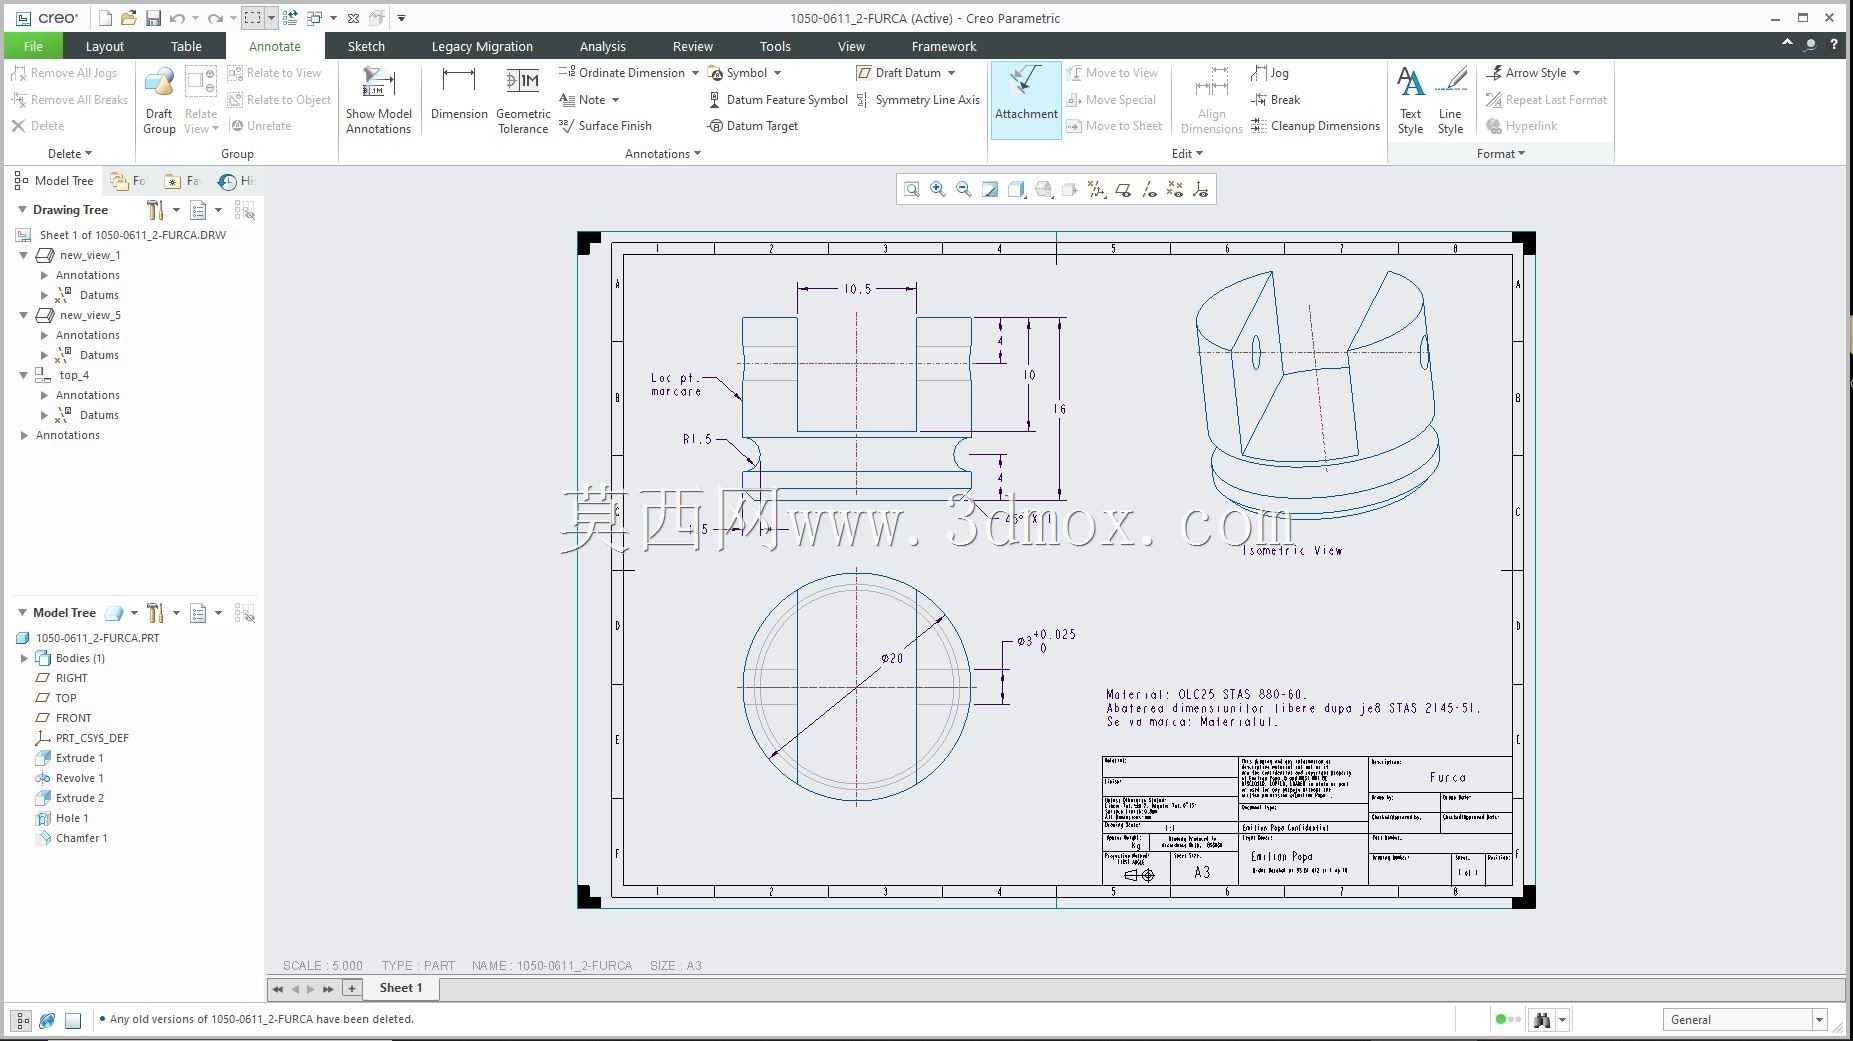1853x1041 pixels.
Task: Select the Sheet 1 tab
Action: coord(400,988)
